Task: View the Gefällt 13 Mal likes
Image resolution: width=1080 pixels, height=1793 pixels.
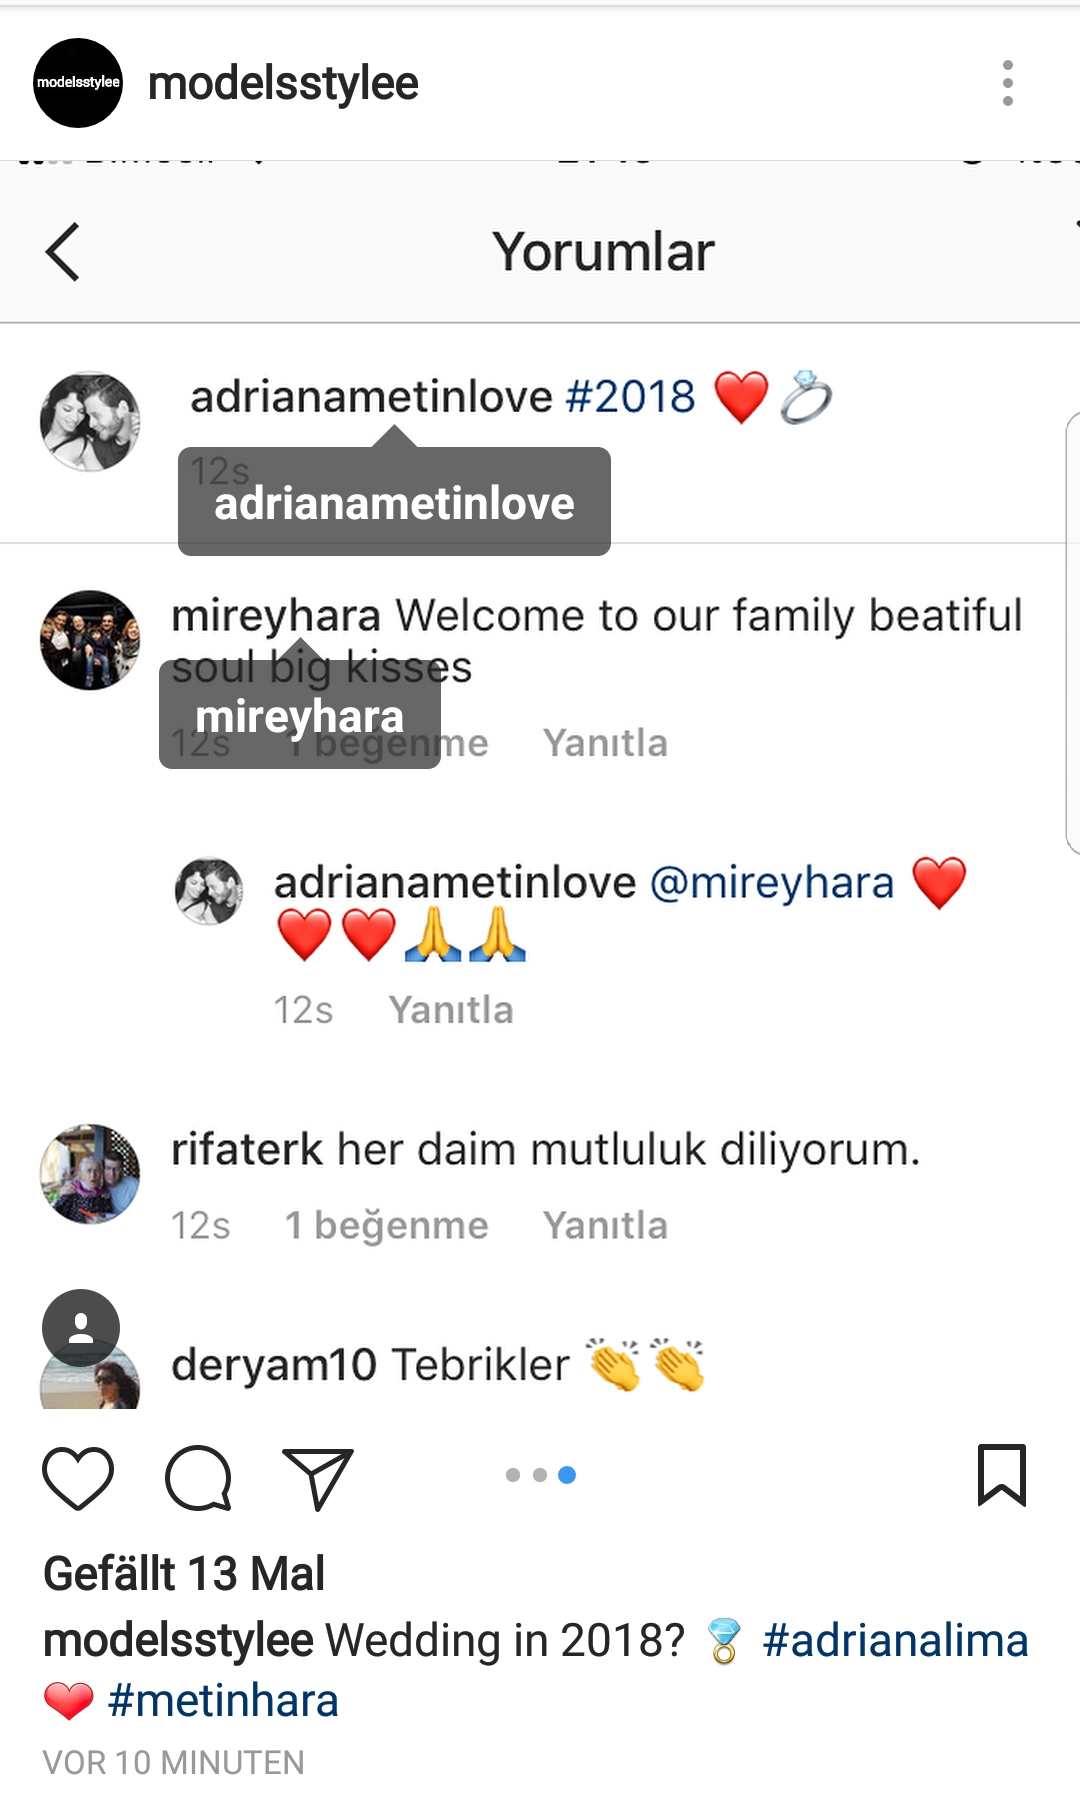Action: (184, 1573)
